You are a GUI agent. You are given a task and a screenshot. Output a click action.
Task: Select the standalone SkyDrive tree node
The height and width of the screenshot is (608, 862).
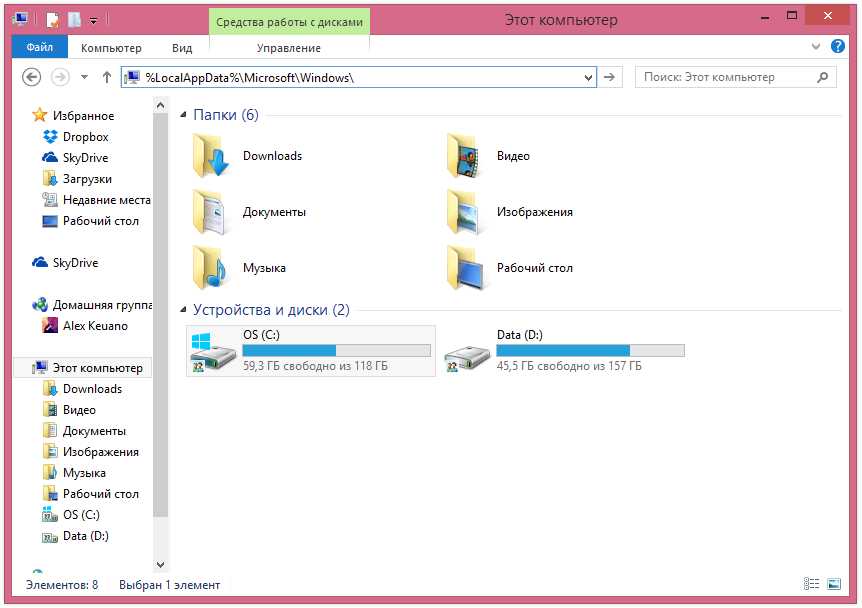point(65,263)
